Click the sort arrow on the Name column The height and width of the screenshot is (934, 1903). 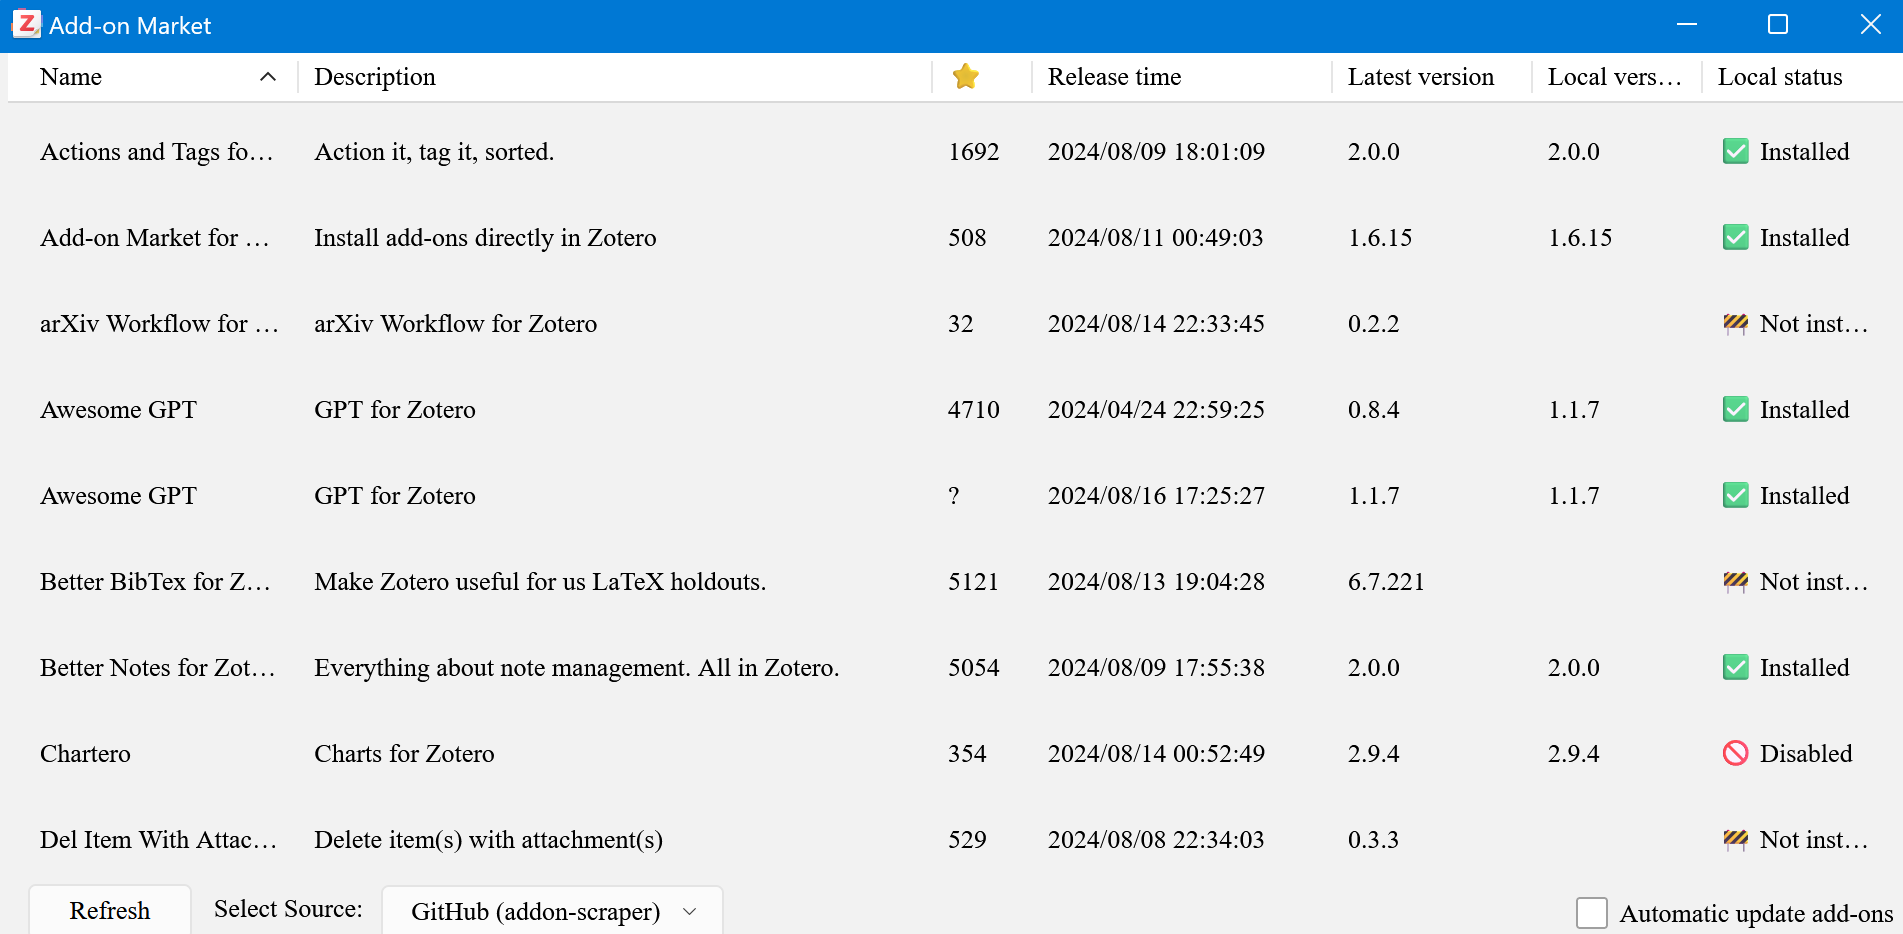click(x=268, y=77)
